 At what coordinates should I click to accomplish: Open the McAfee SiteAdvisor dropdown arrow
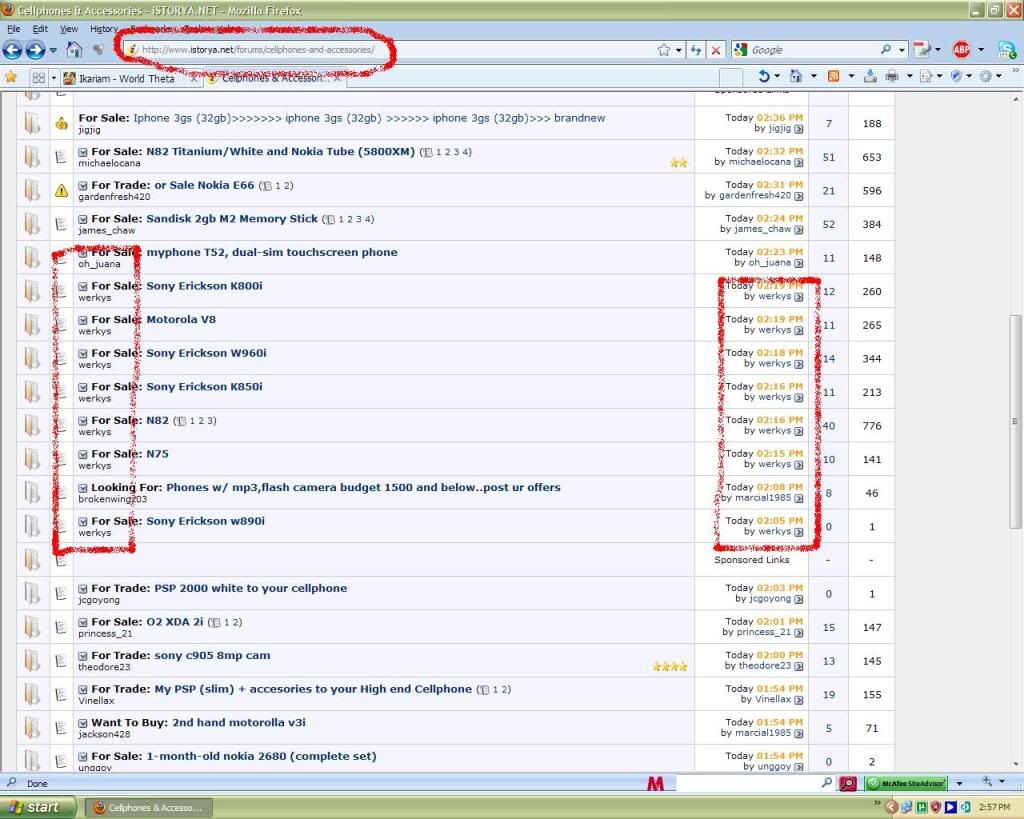tap(959, 783)
